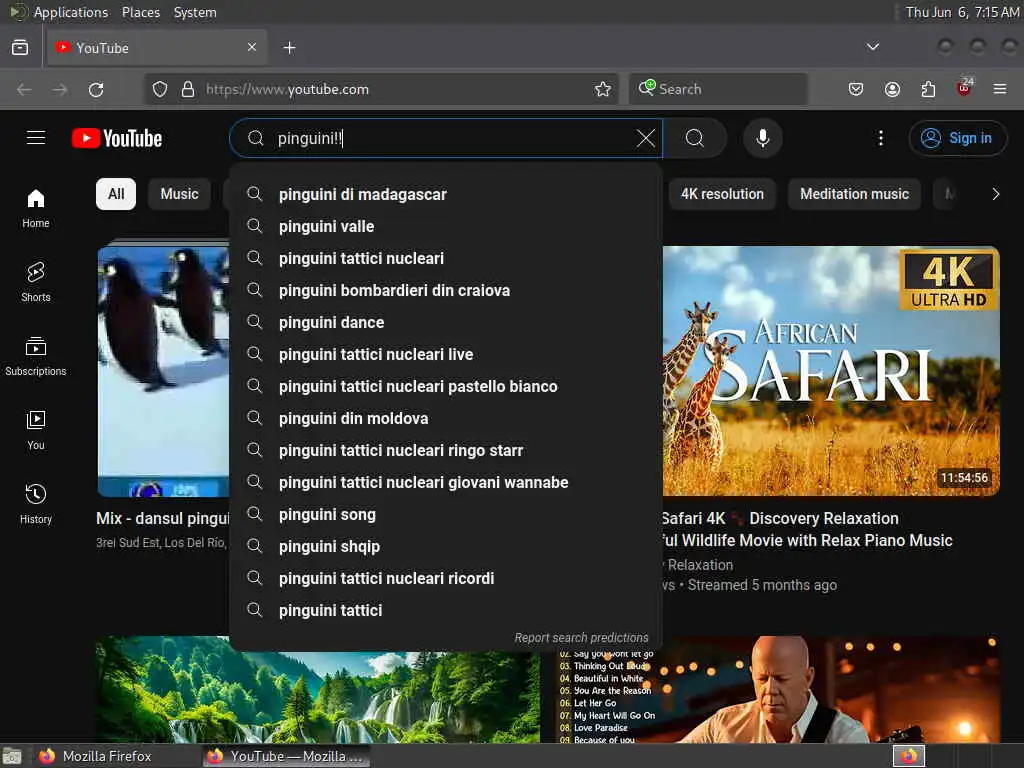The image size is (1024, 768).
Task: Open the Extensions puzzle icon
Action: point(928,89)
